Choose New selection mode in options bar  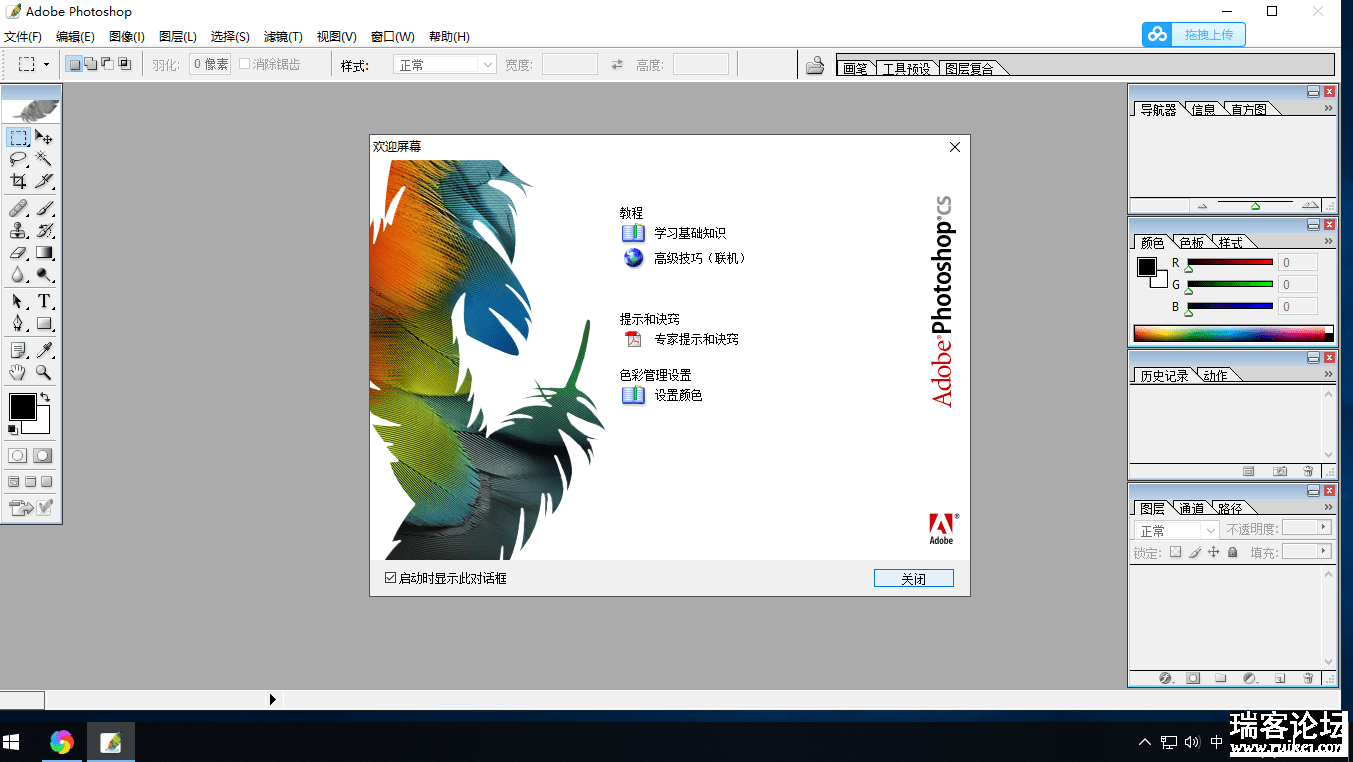(x=74, y=65)
